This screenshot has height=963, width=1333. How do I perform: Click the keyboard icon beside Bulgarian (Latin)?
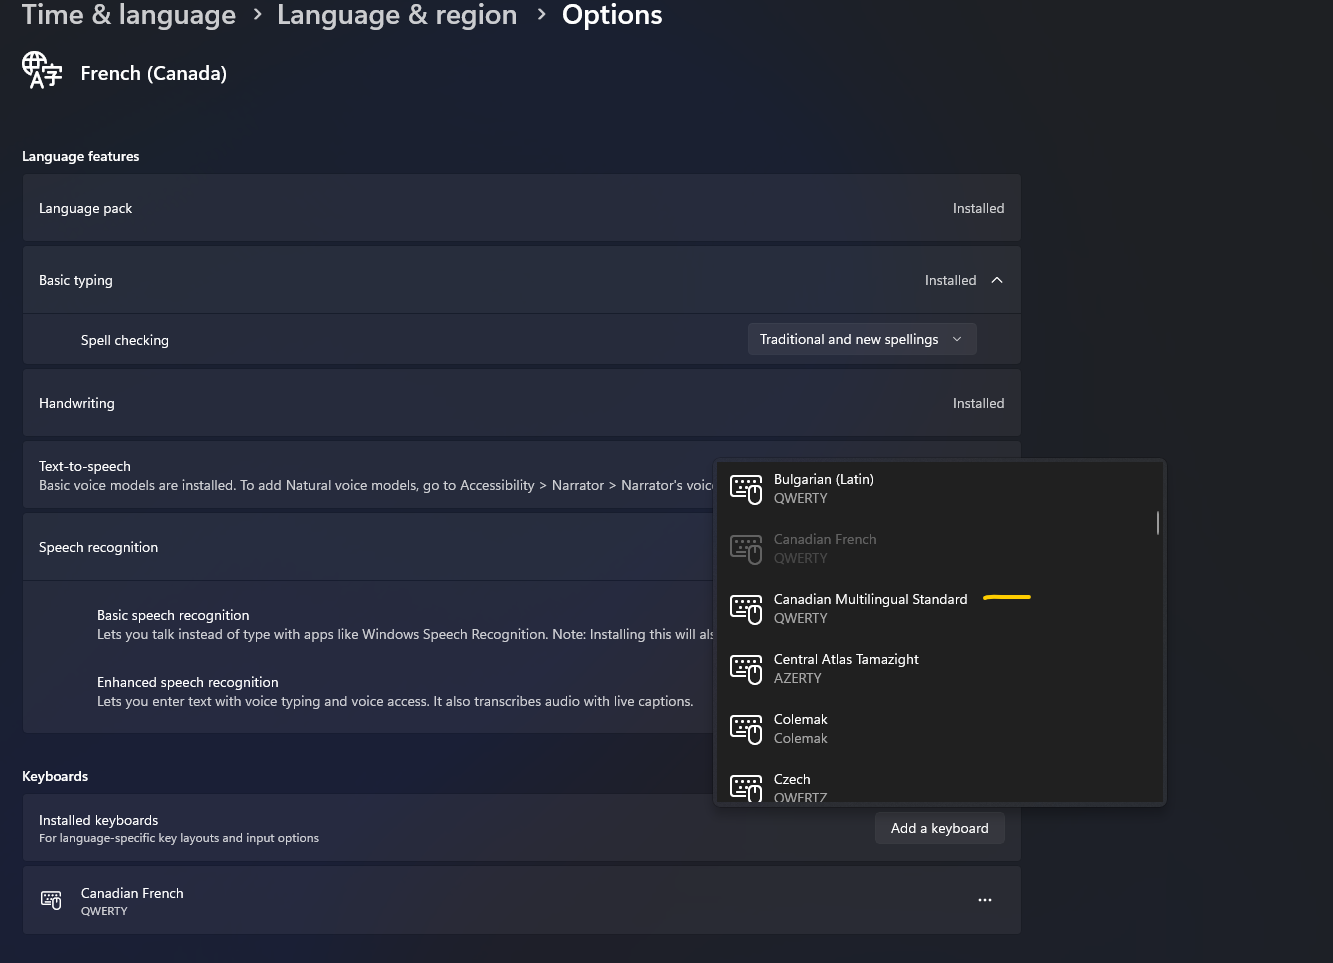(x=746, y=489)
